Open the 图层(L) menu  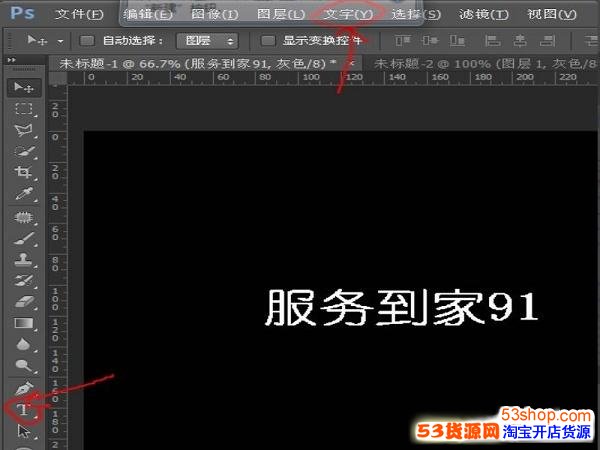(281, 15)
